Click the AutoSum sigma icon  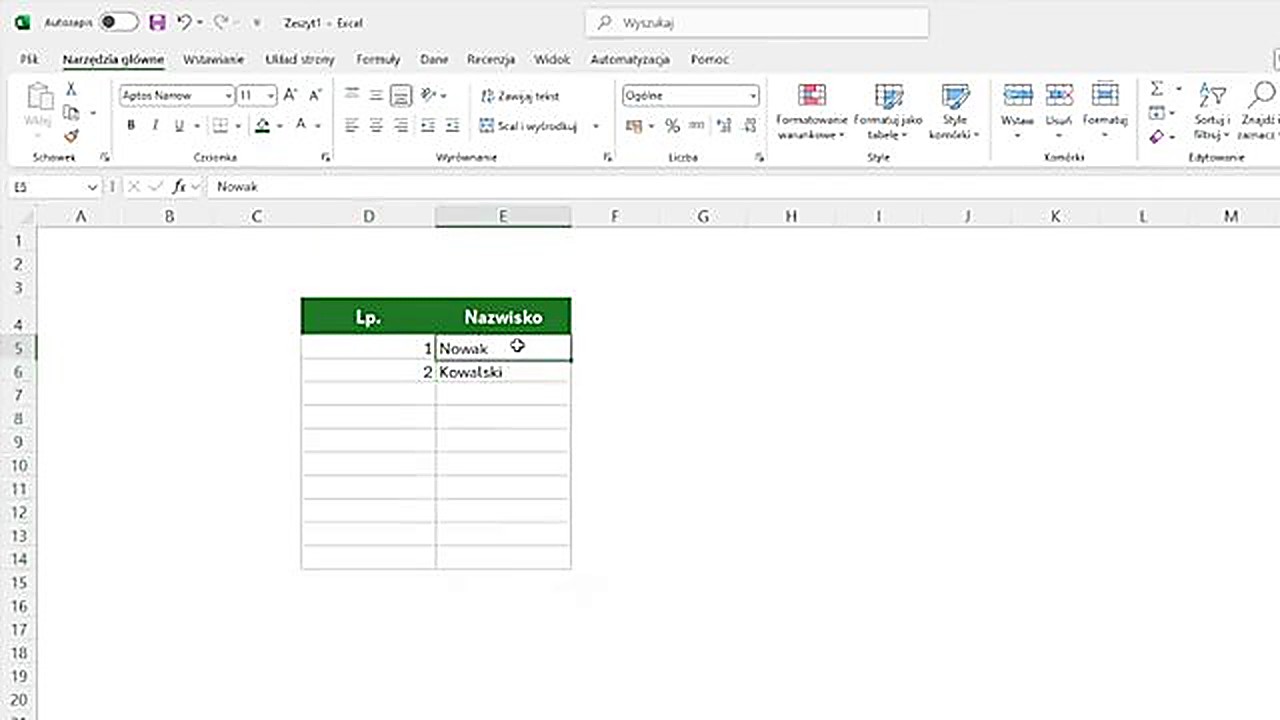tap(1157, 89)
